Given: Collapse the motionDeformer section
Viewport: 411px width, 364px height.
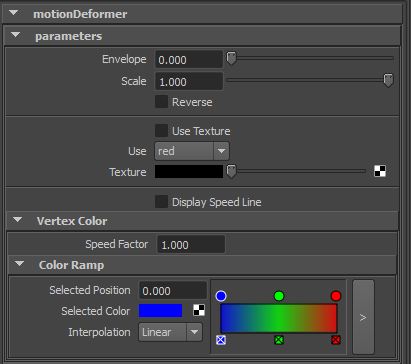Looking at the screenshot, I should coord(14,13).
